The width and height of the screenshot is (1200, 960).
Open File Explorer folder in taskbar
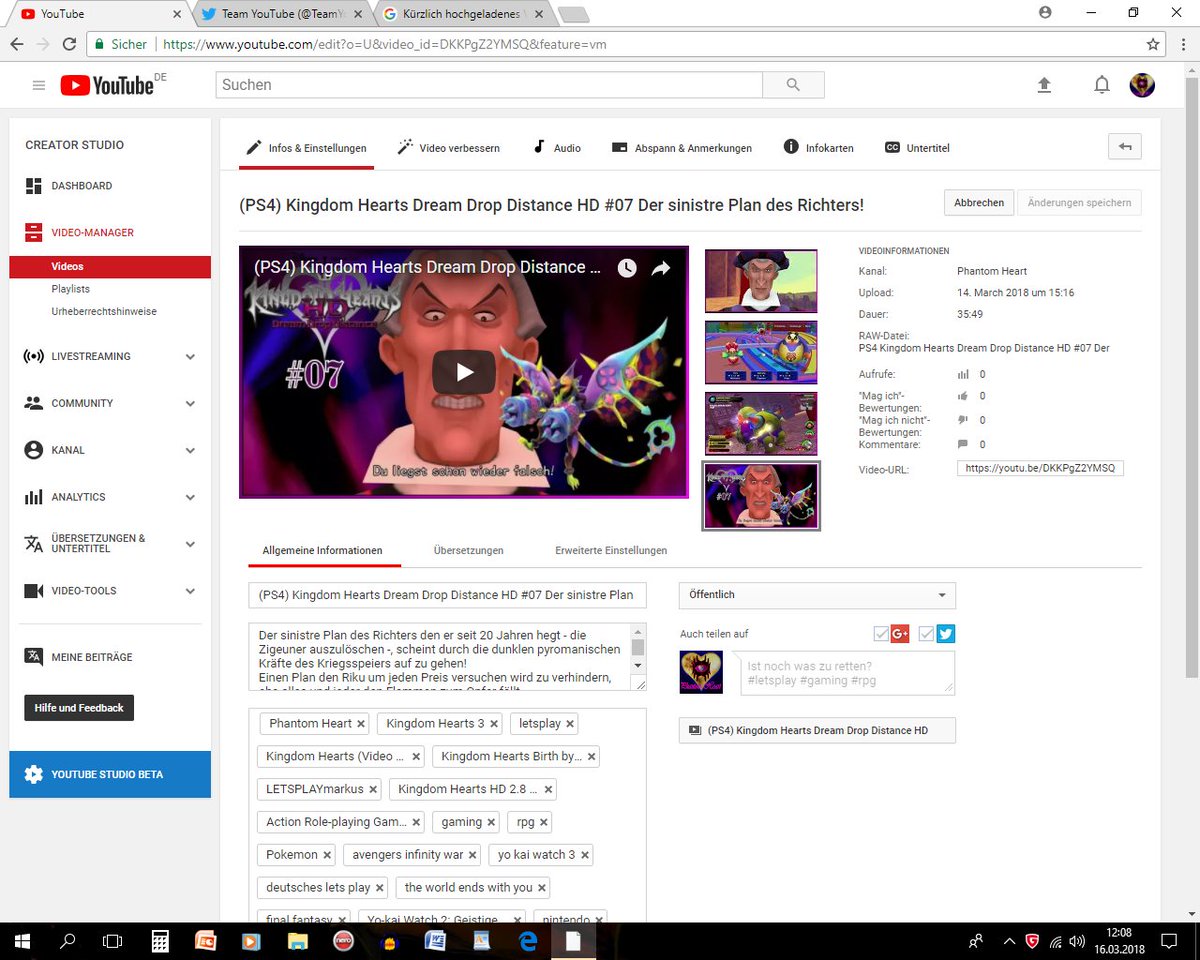[297, 941]
